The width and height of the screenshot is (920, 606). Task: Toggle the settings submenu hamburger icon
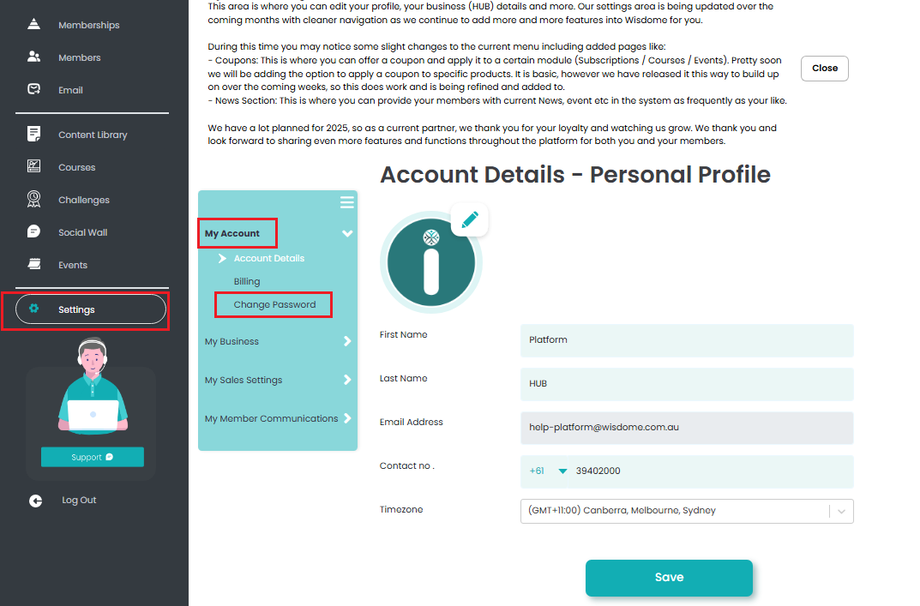click(x=347, y=202)
